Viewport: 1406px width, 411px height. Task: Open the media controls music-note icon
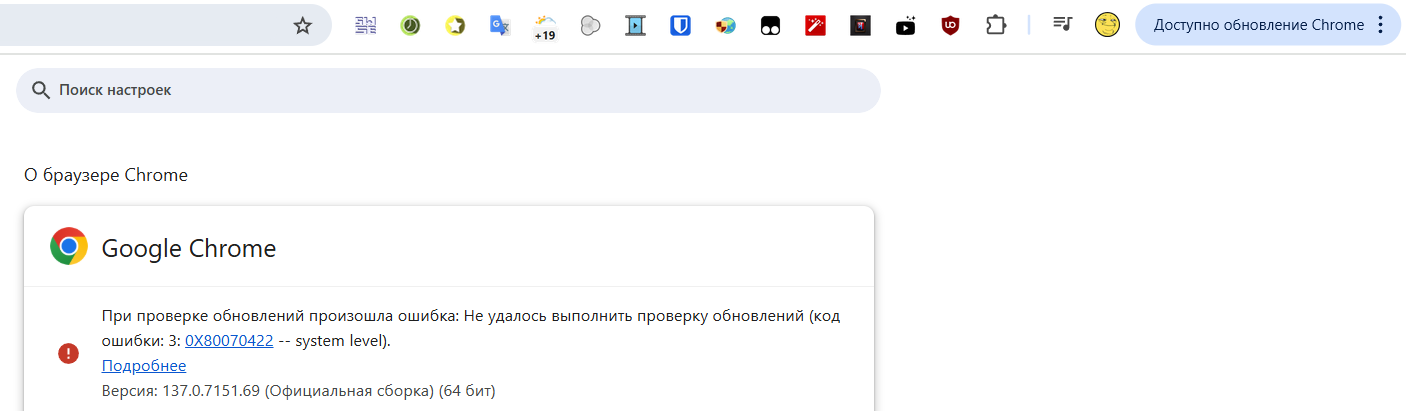pos(1062,24)
